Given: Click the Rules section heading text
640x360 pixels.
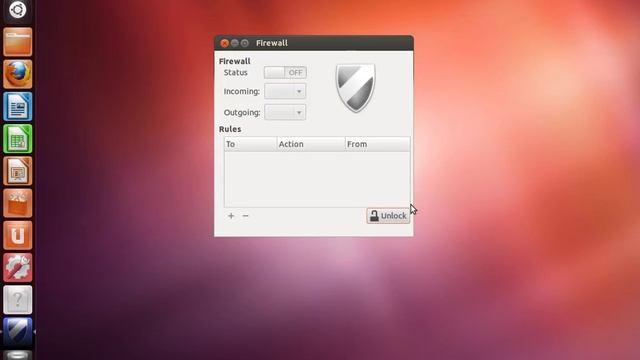Looking at the screenshot, I should (230, 129).
